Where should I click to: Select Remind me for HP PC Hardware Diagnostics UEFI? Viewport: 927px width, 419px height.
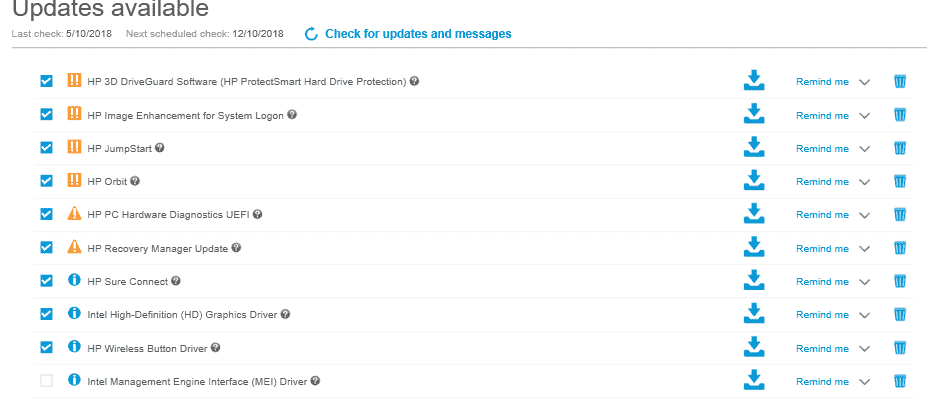click(822, 215)
